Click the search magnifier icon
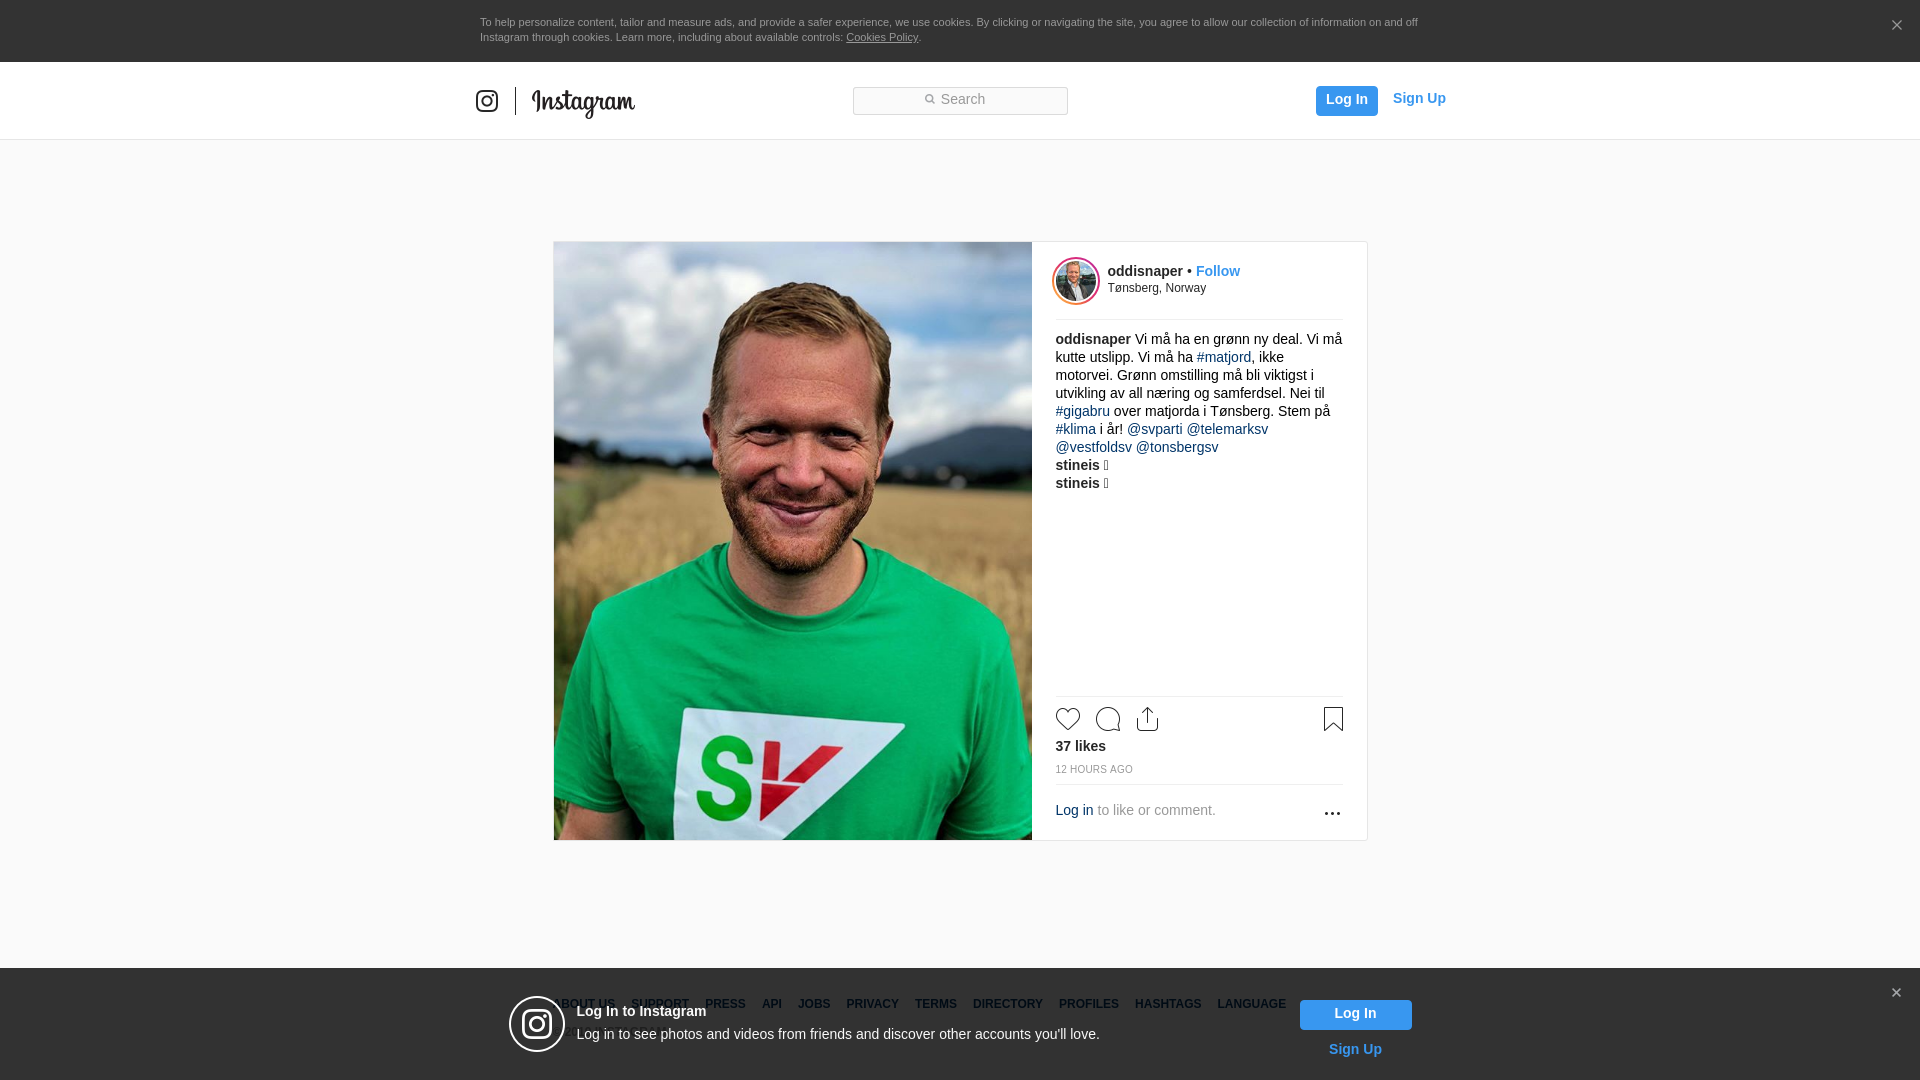1920x1080 pixels. point(929,99)
